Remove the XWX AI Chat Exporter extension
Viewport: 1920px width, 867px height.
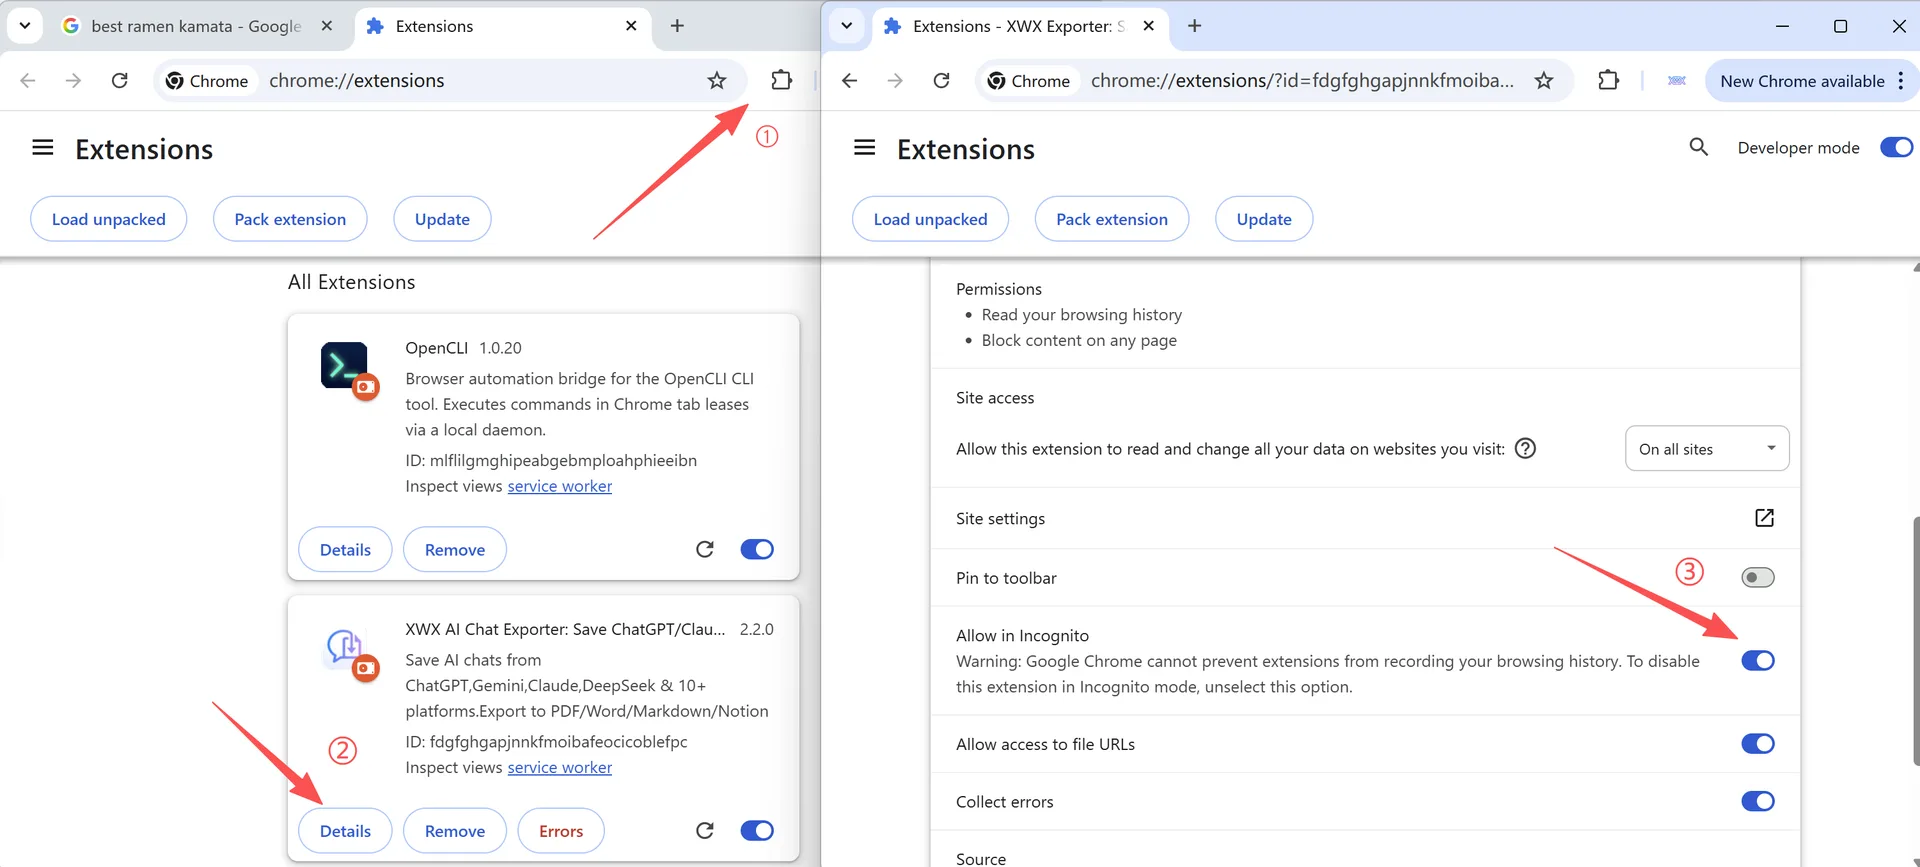[455, 831]
